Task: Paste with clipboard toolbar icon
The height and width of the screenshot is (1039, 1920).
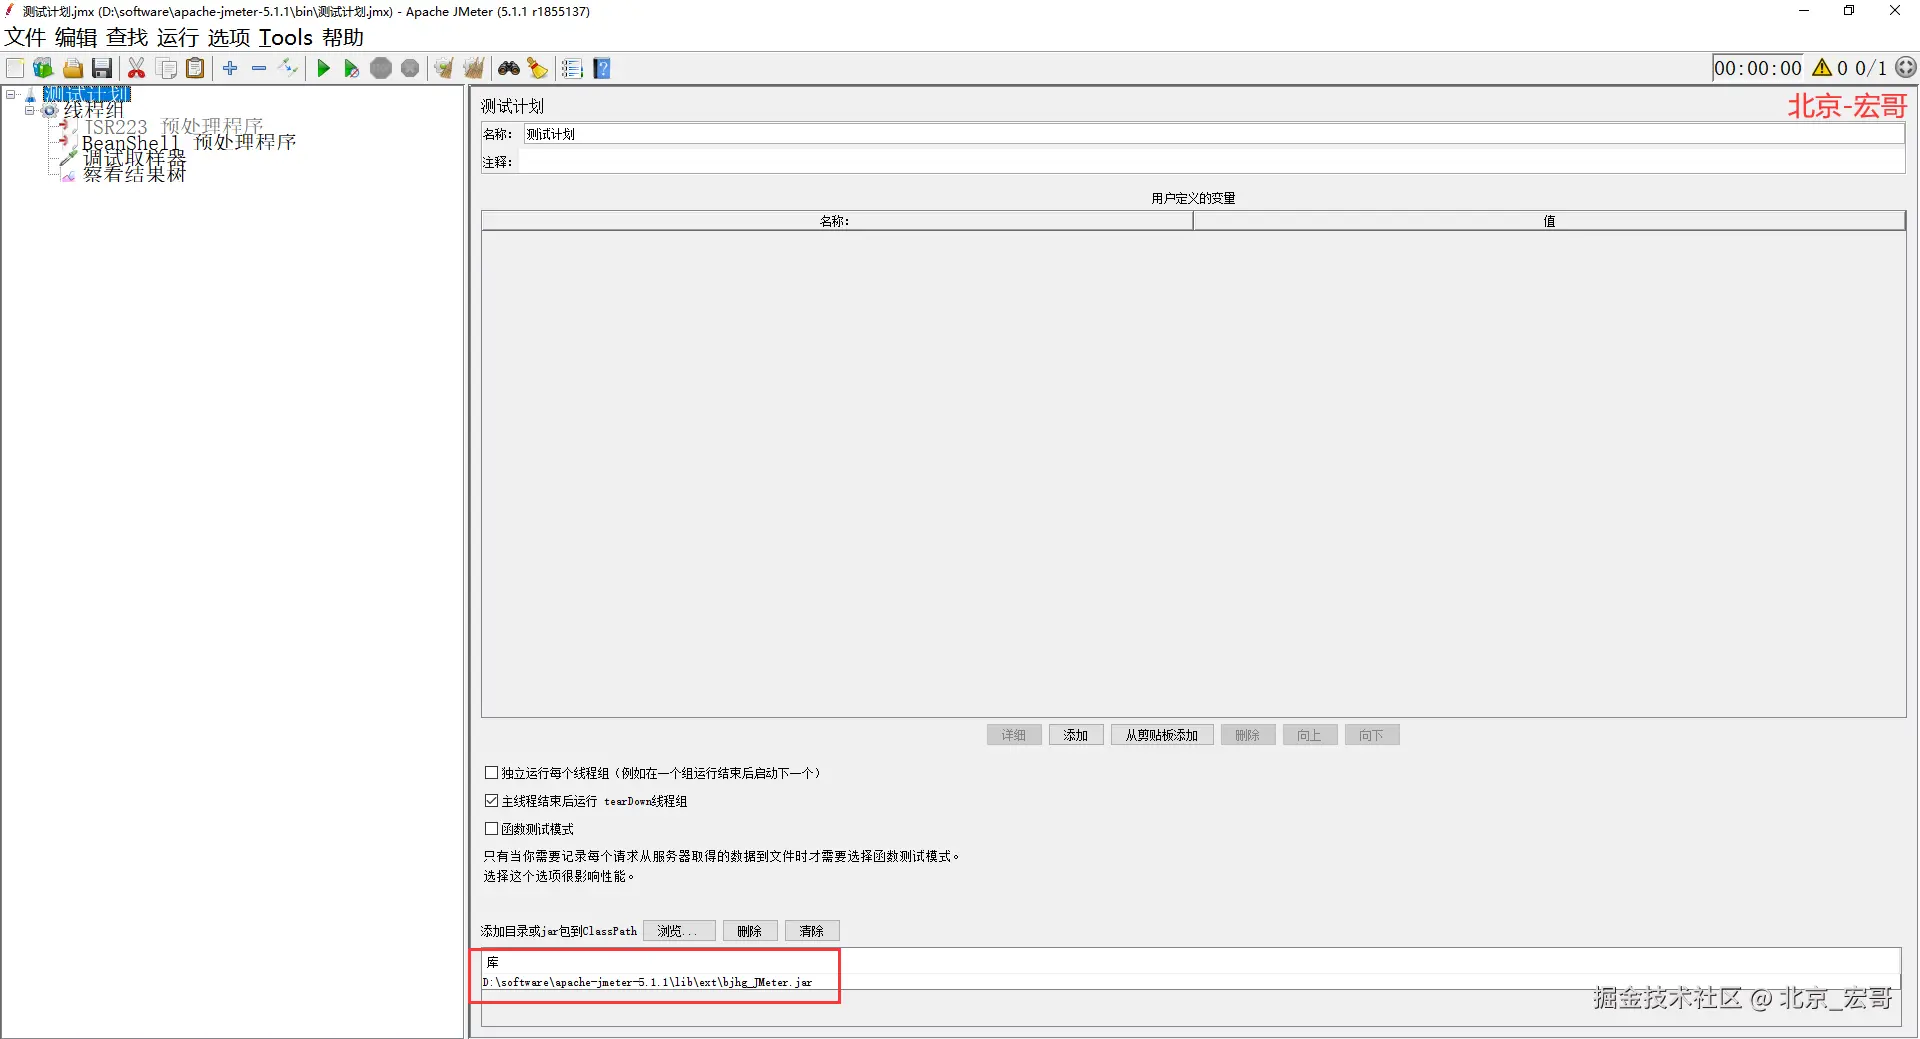Action: (196, 68)
